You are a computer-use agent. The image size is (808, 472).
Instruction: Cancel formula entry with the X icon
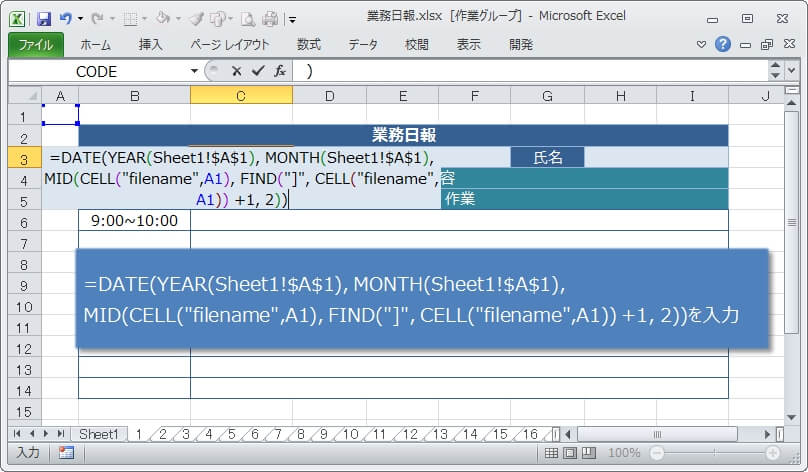tap(237, 71)
